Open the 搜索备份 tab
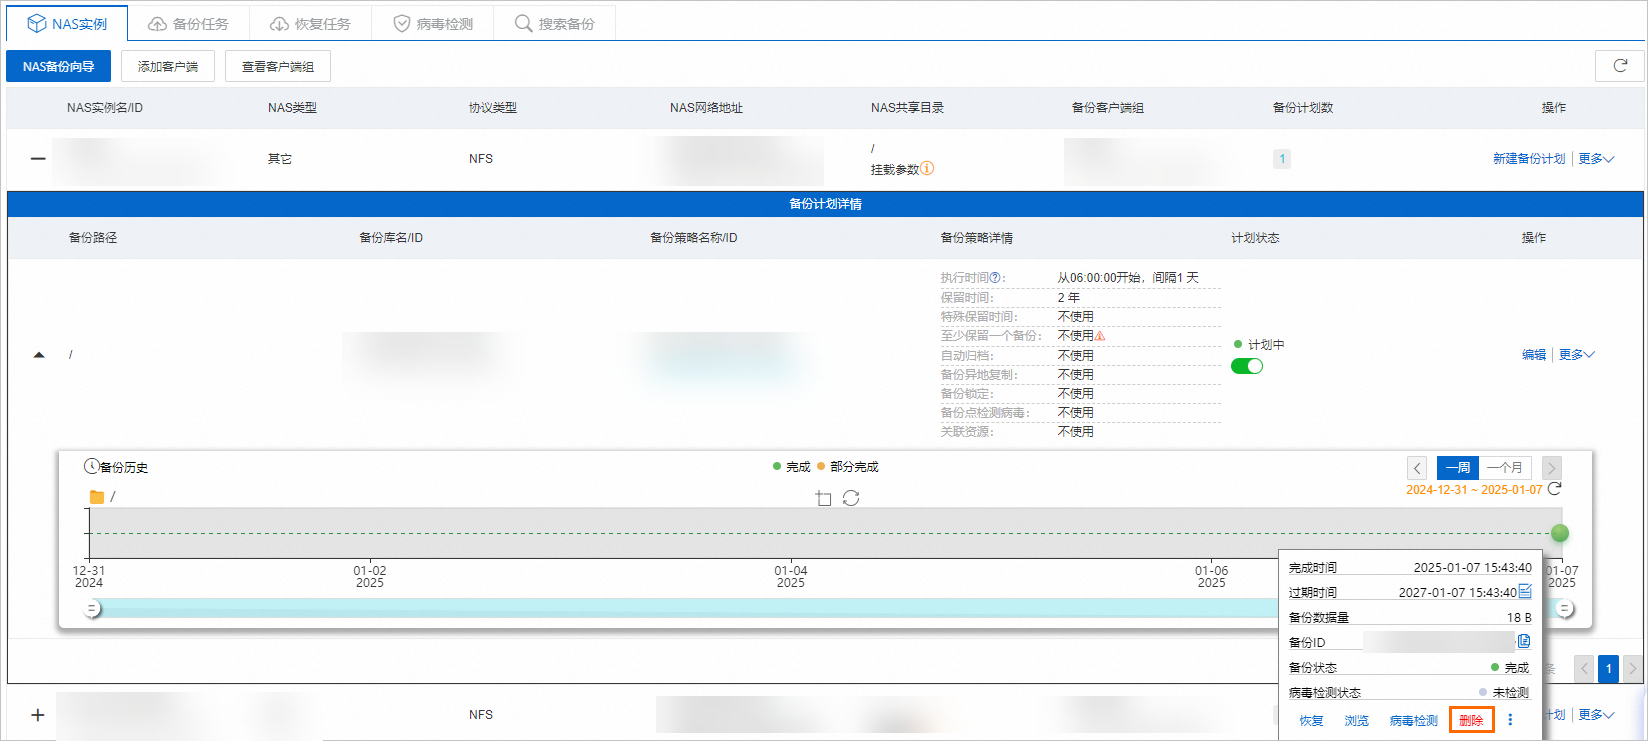Screen dimensions: 1648x741 pyautogui.click(x=554, y=24)
